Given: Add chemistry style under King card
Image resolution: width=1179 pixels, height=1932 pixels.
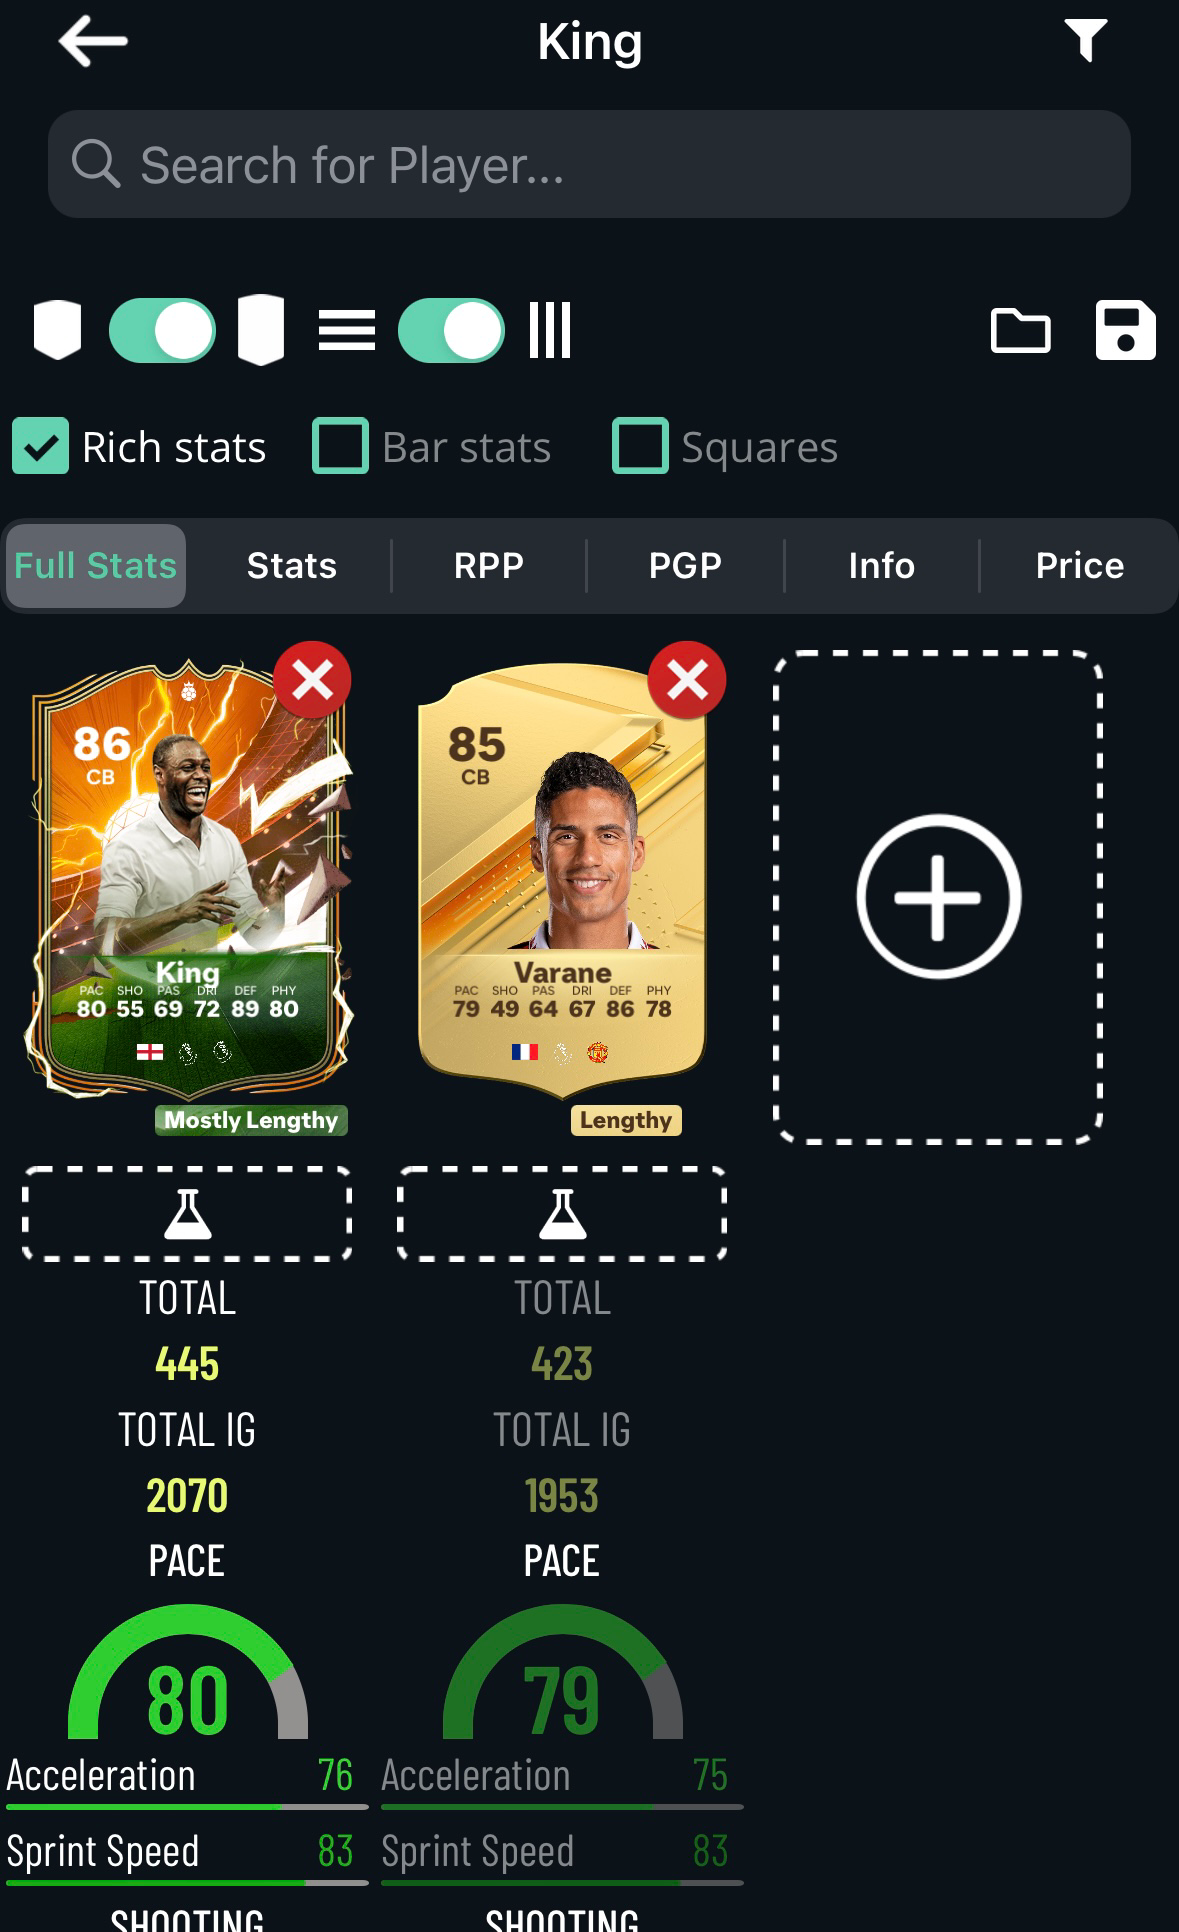Looking at the screenshot, I should 187,1213.
